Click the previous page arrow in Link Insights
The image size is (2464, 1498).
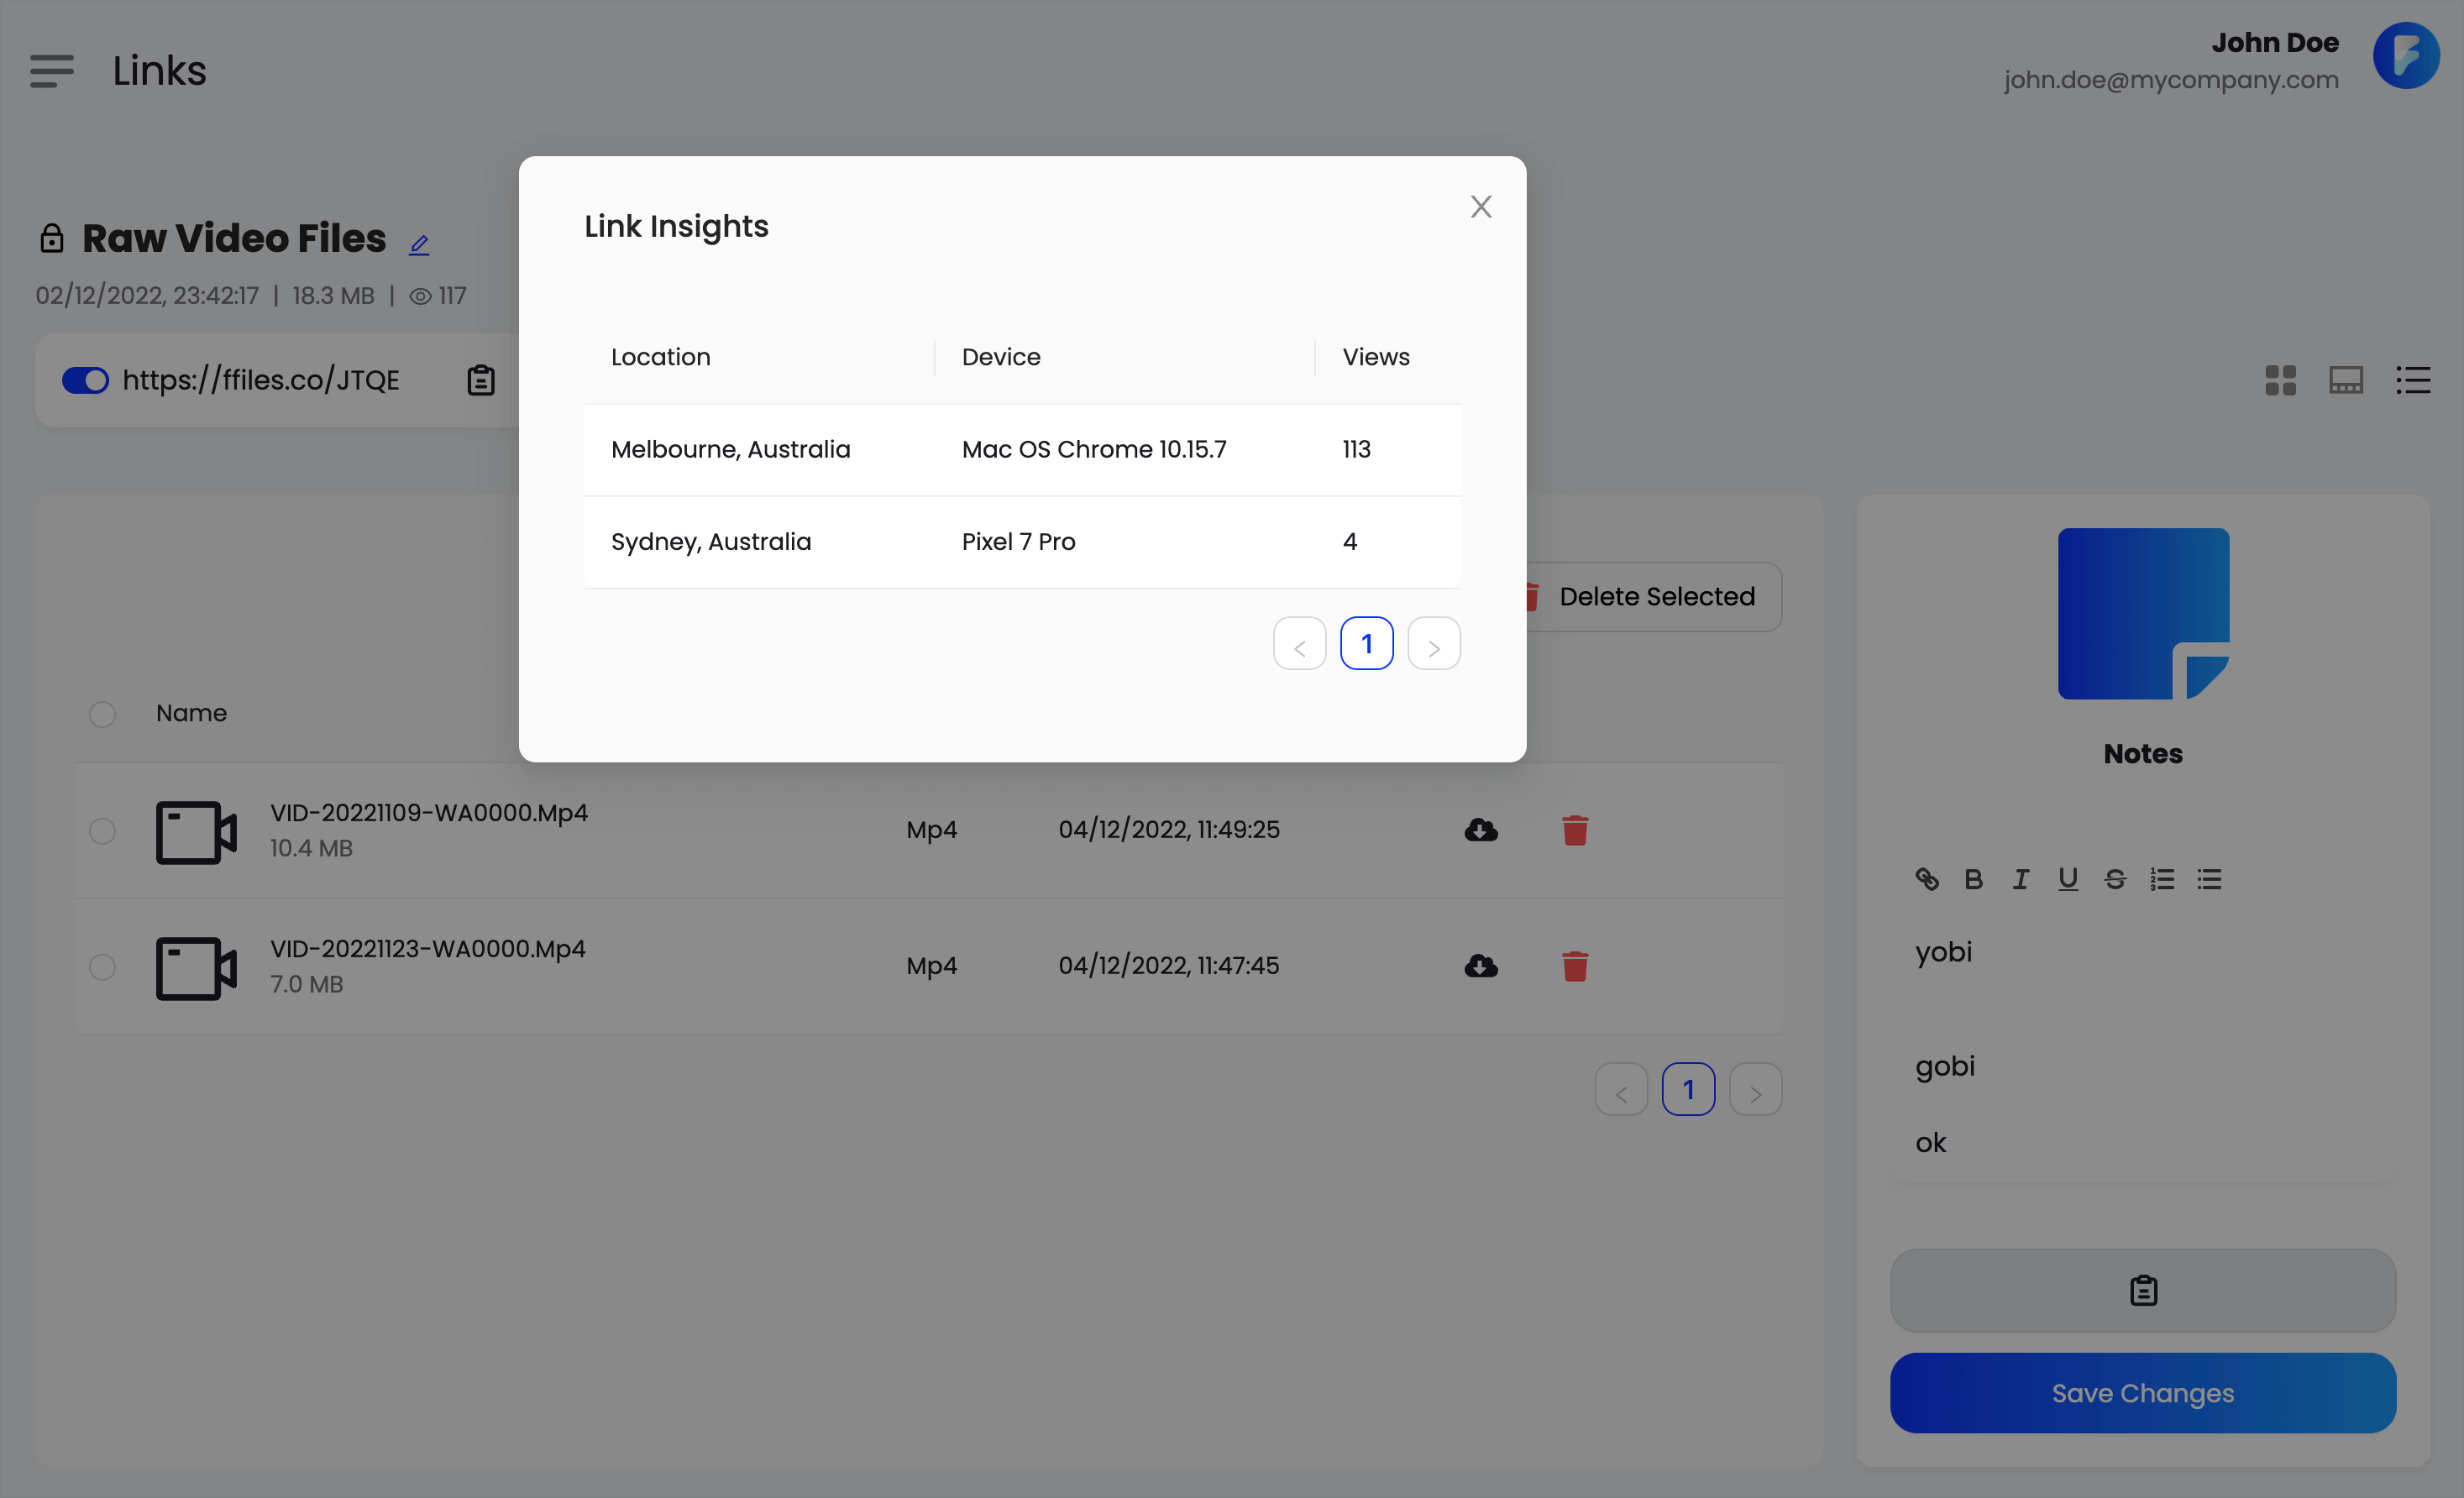tap(1299, 642)
